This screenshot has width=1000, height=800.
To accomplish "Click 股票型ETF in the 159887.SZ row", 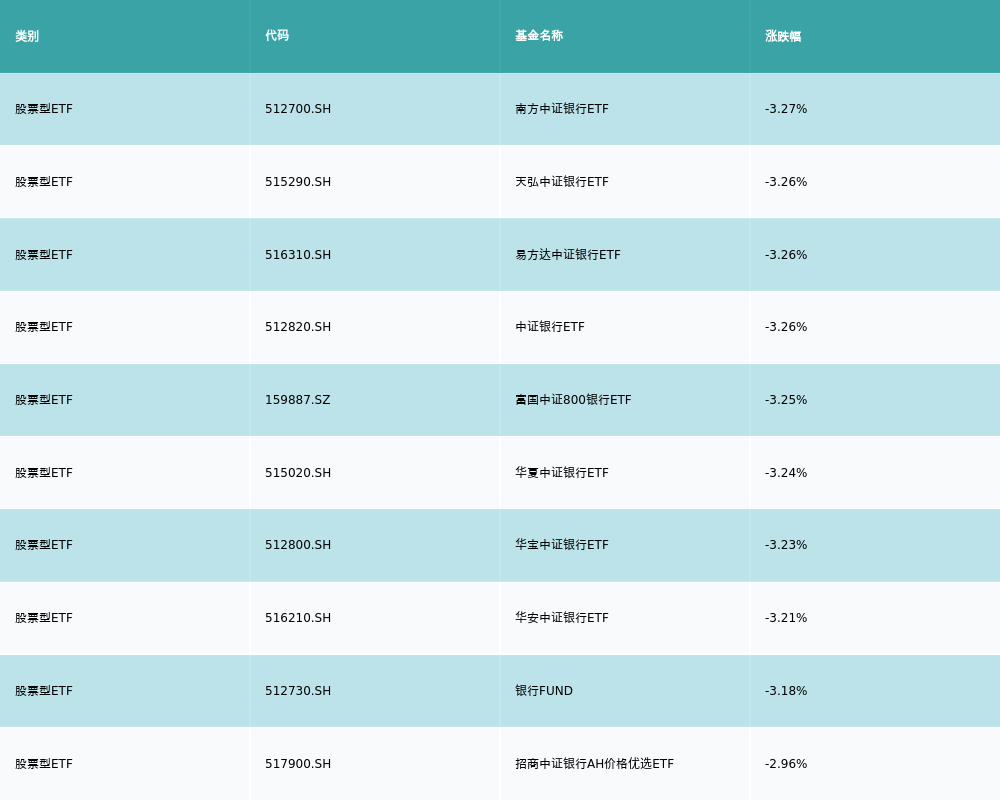I will click(x=44, y=400).
